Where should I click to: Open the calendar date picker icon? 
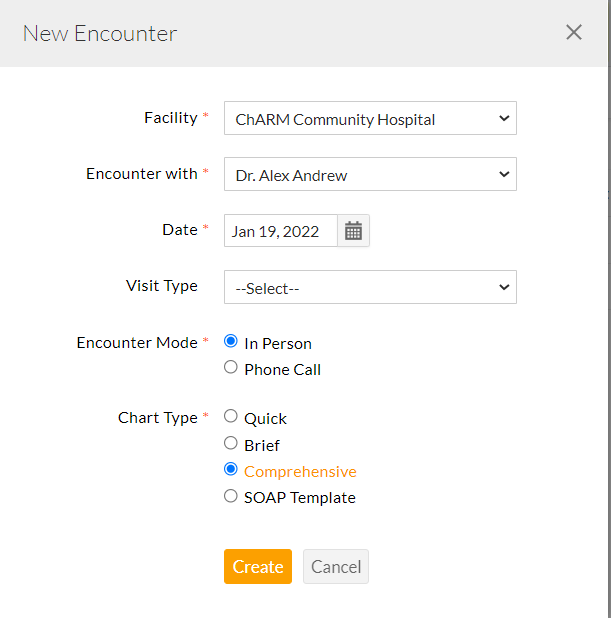click(x=353, y=231)
